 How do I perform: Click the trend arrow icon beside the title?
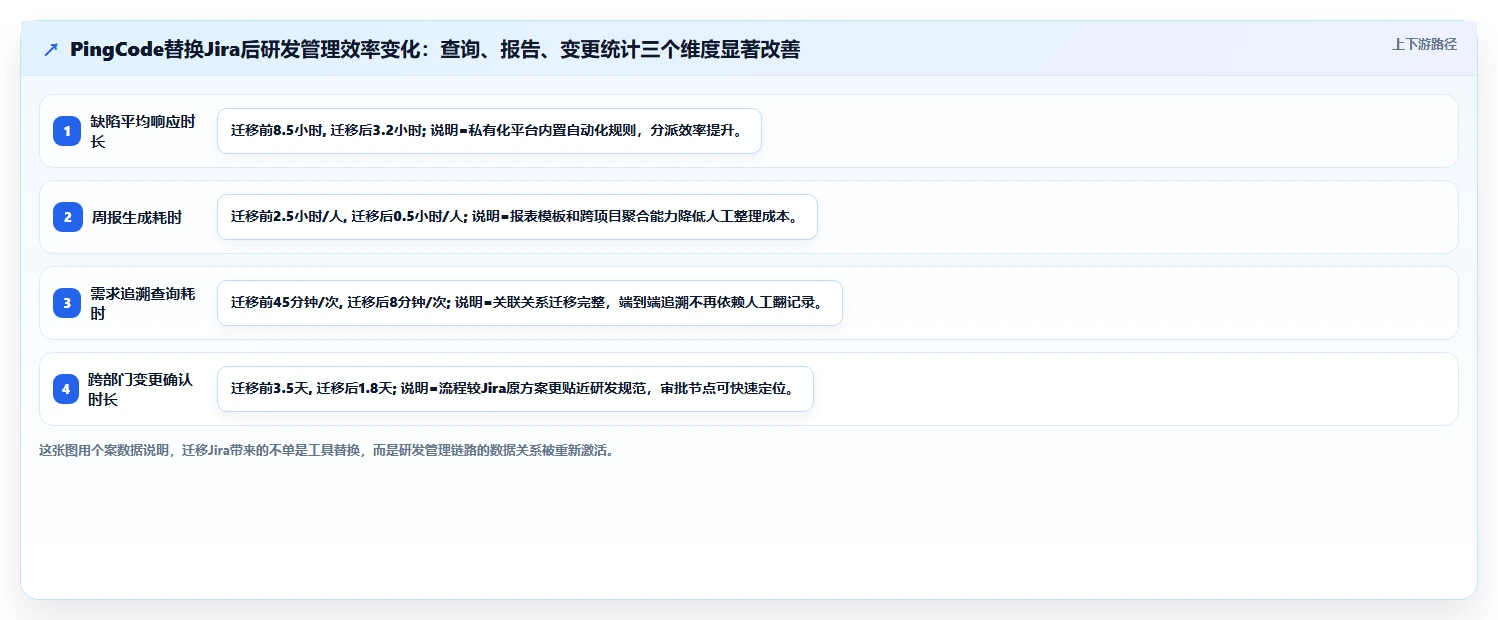51,50
